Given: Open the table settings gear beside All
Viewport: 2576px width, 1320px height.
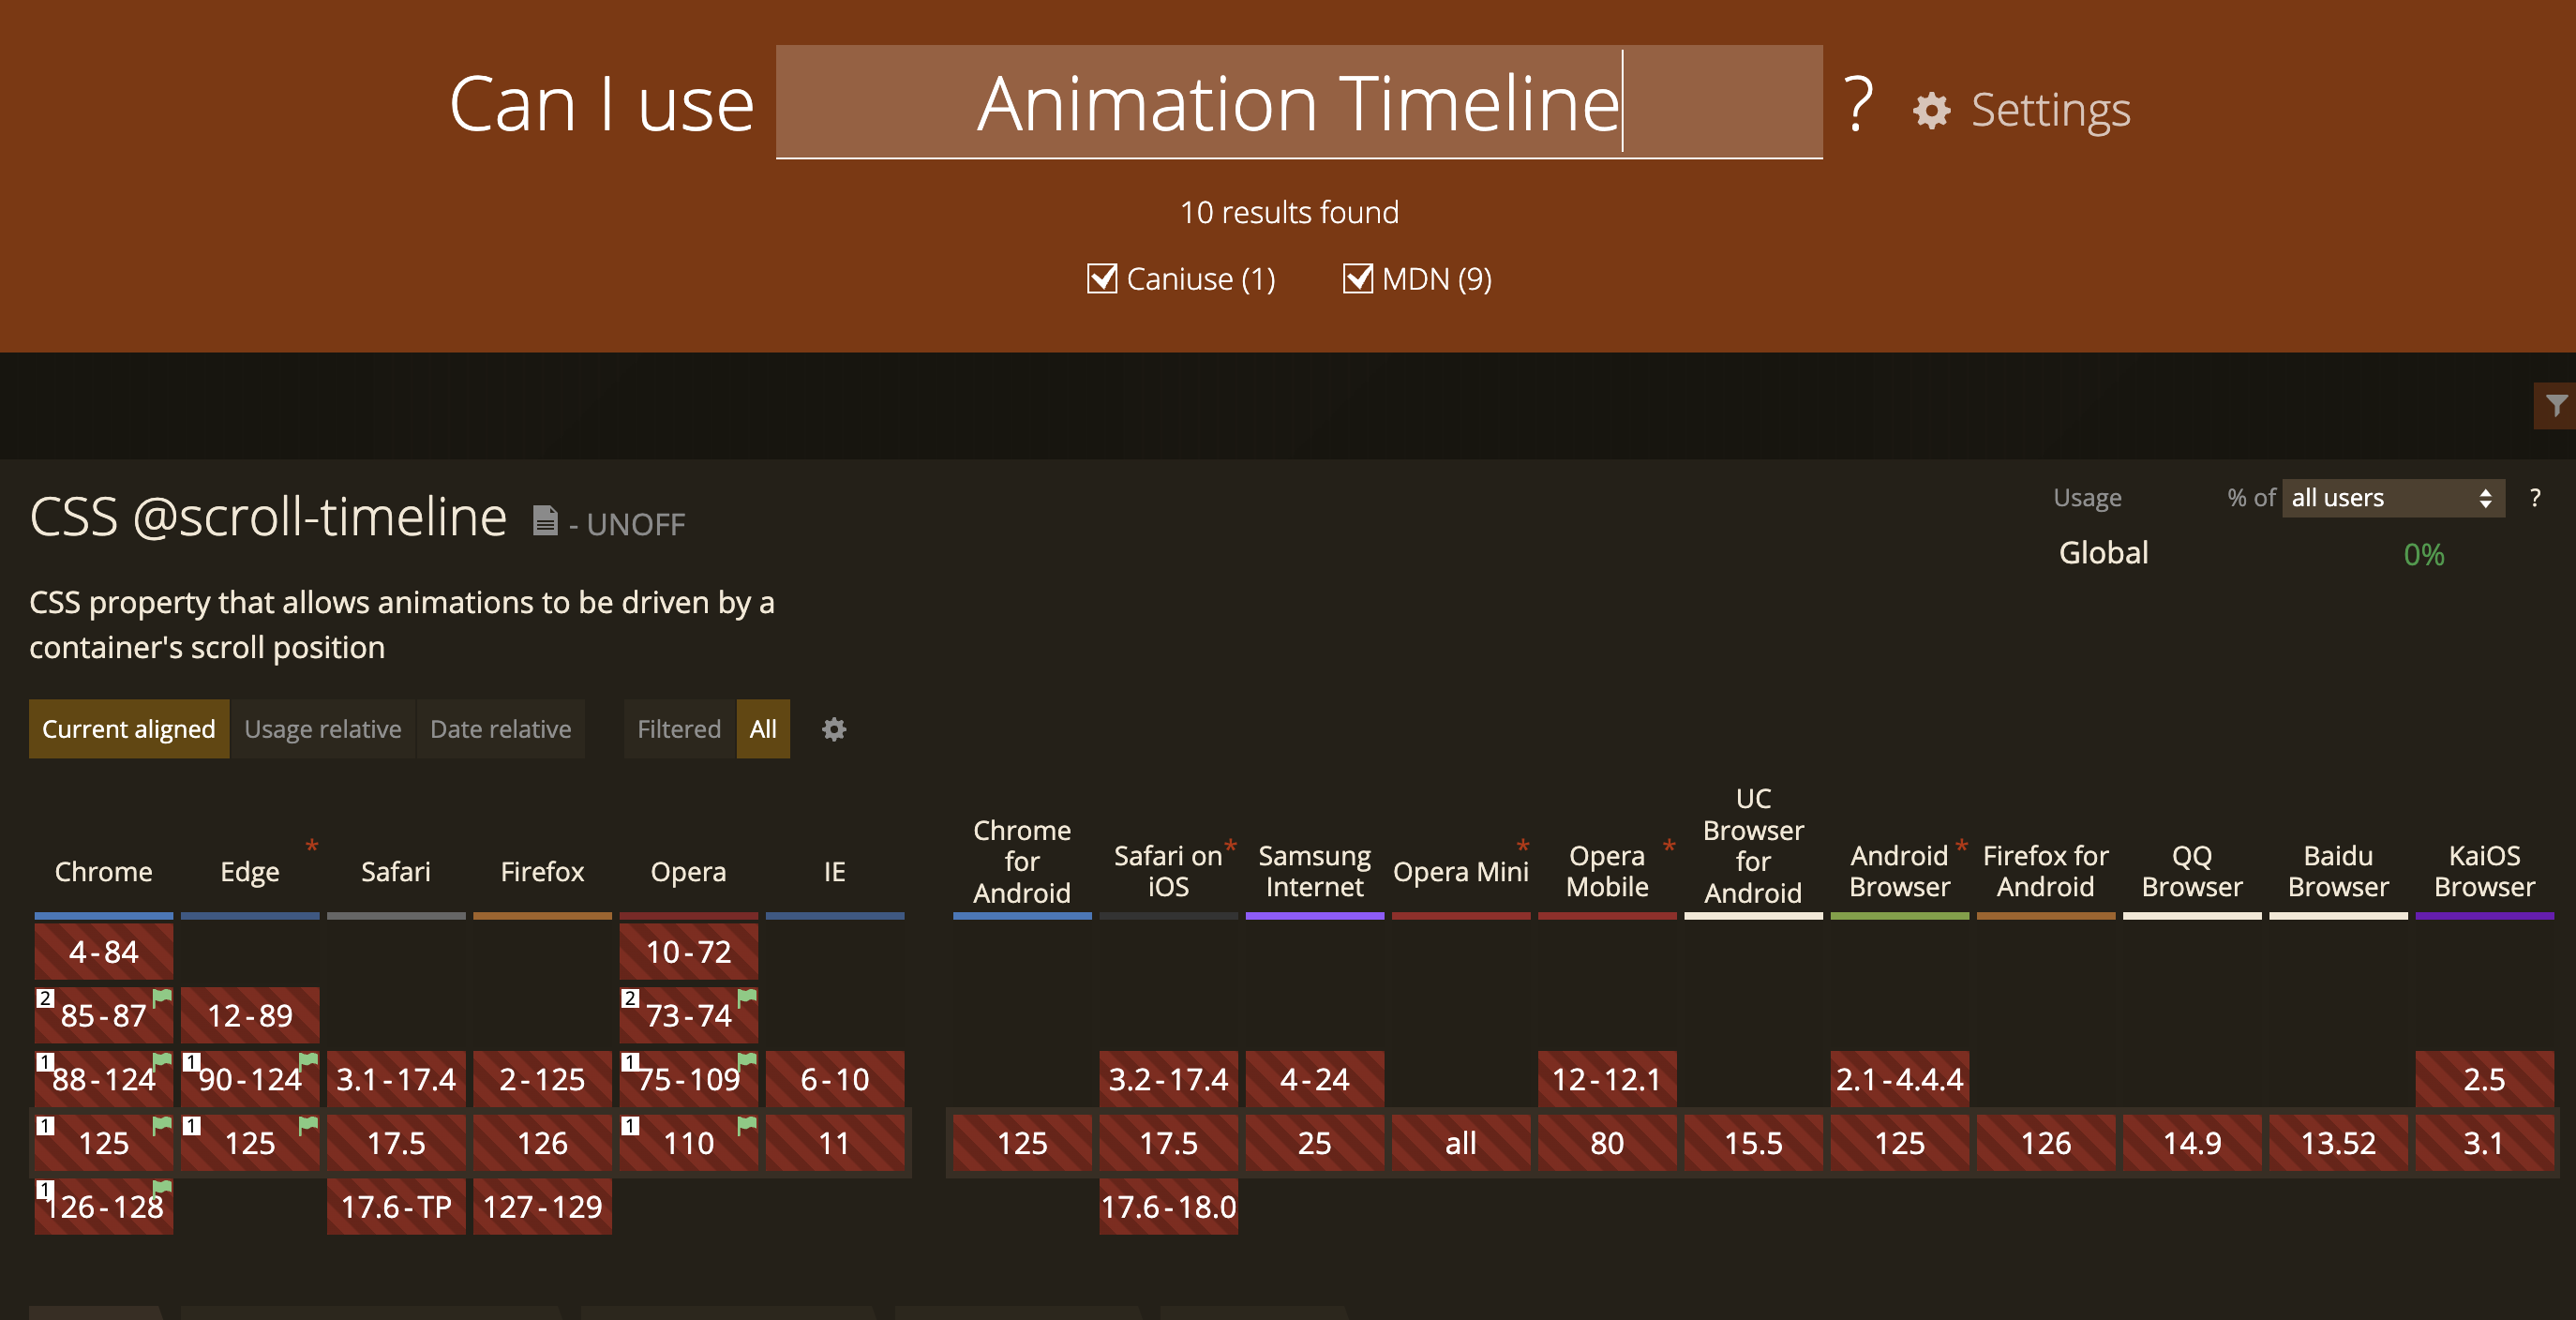Looking at the screenshot, I should (834, 729).
